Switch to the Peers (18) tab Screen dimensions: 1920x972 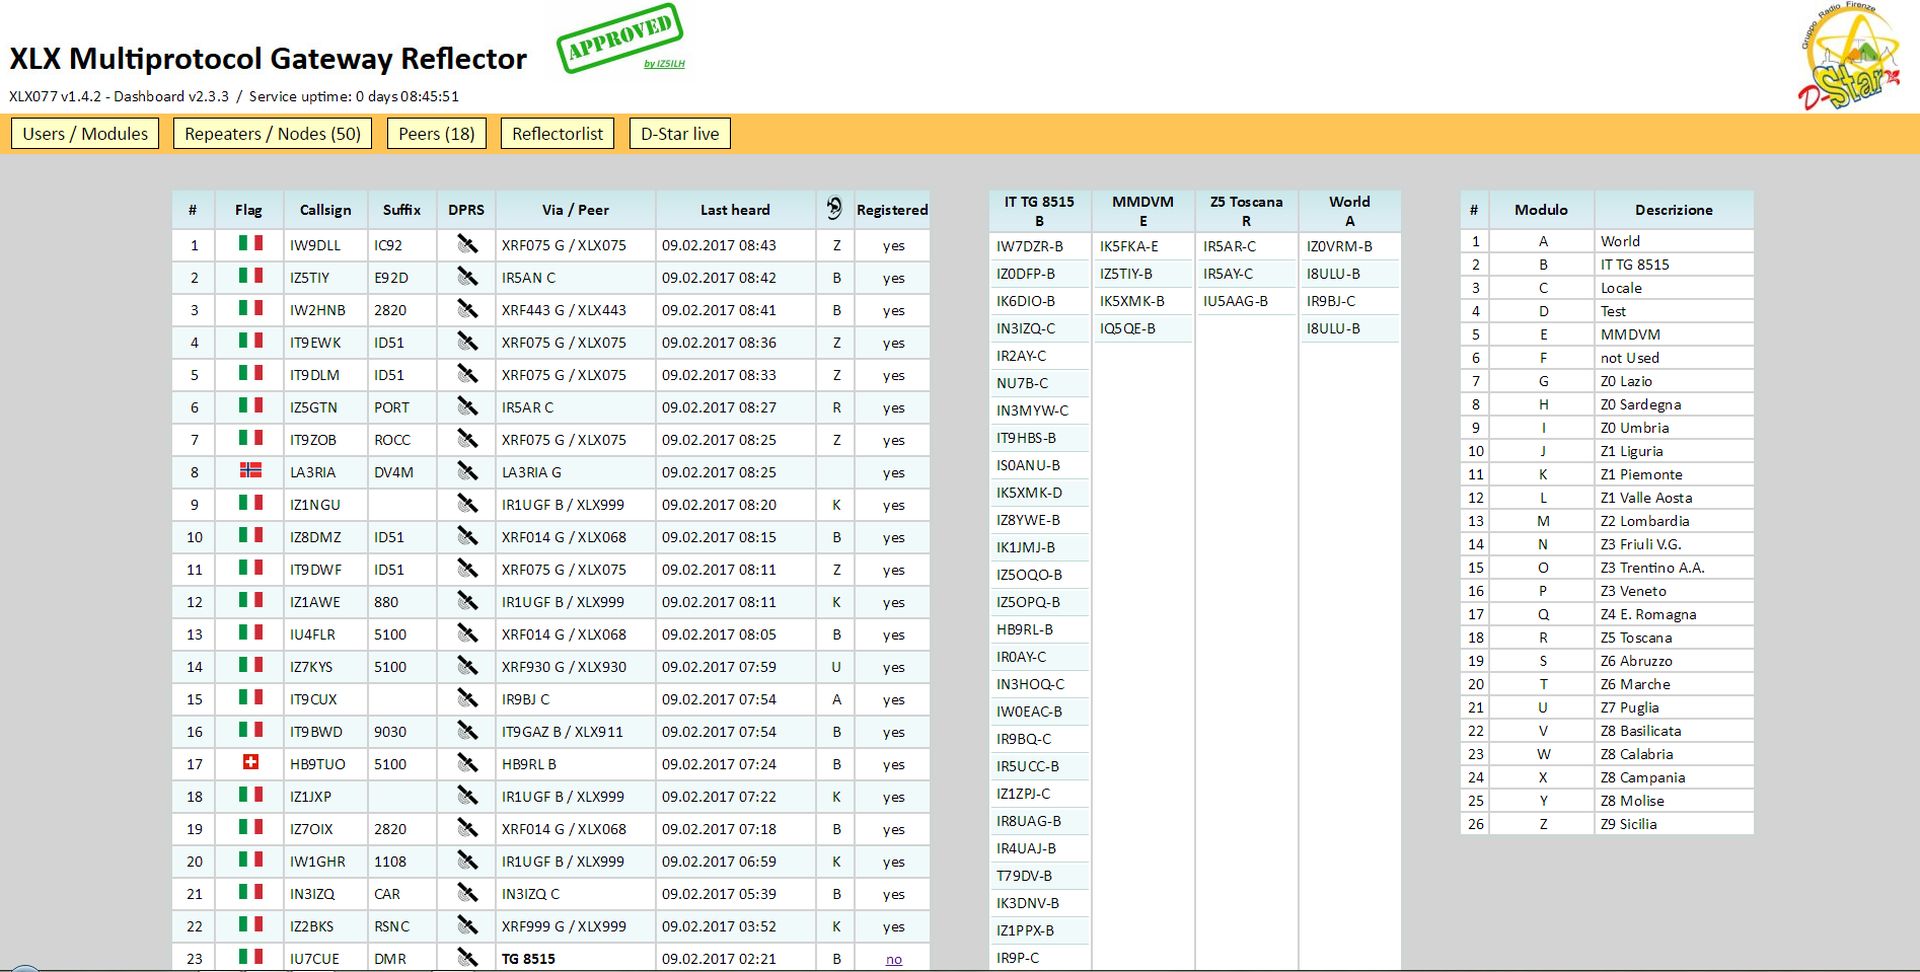pos(436,134)
